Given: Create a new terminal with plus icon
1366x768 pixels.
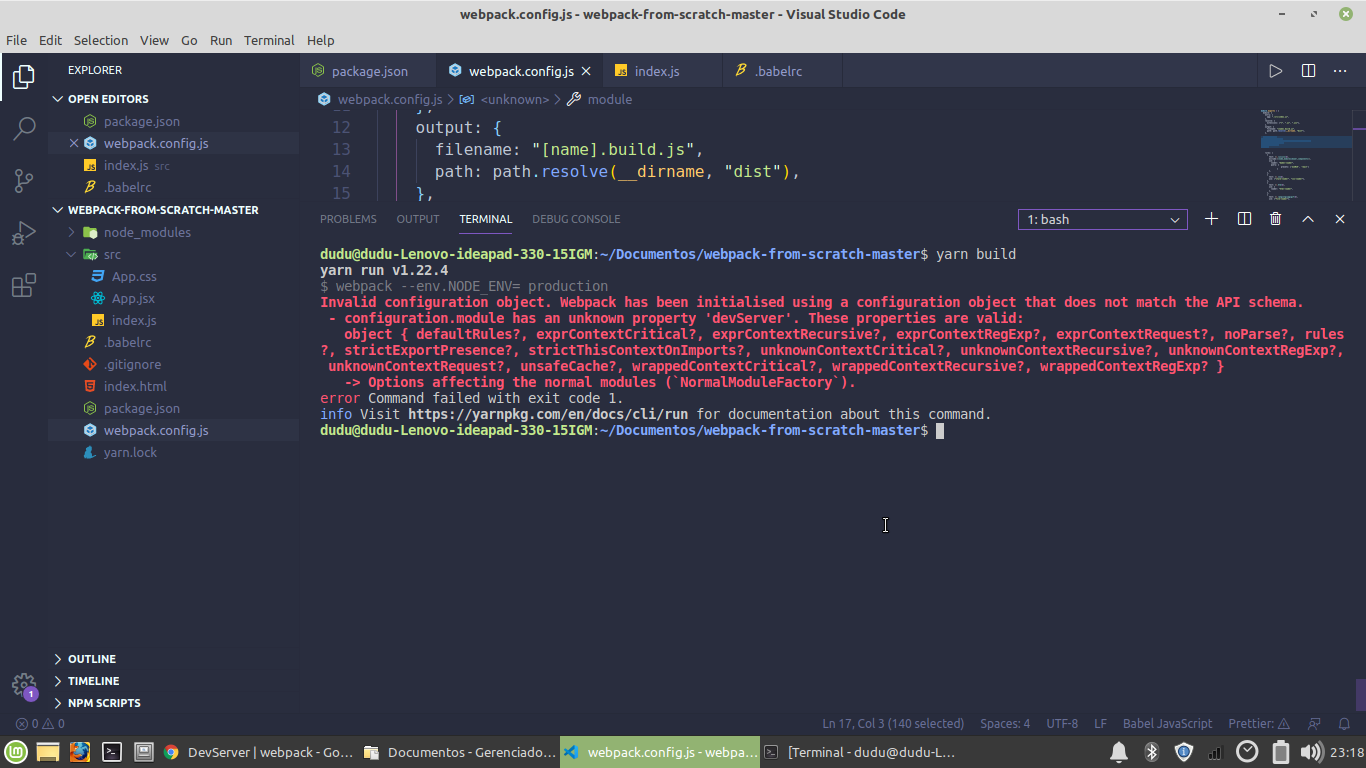Looking at the screenshot, I should (x=1211, y=219).
